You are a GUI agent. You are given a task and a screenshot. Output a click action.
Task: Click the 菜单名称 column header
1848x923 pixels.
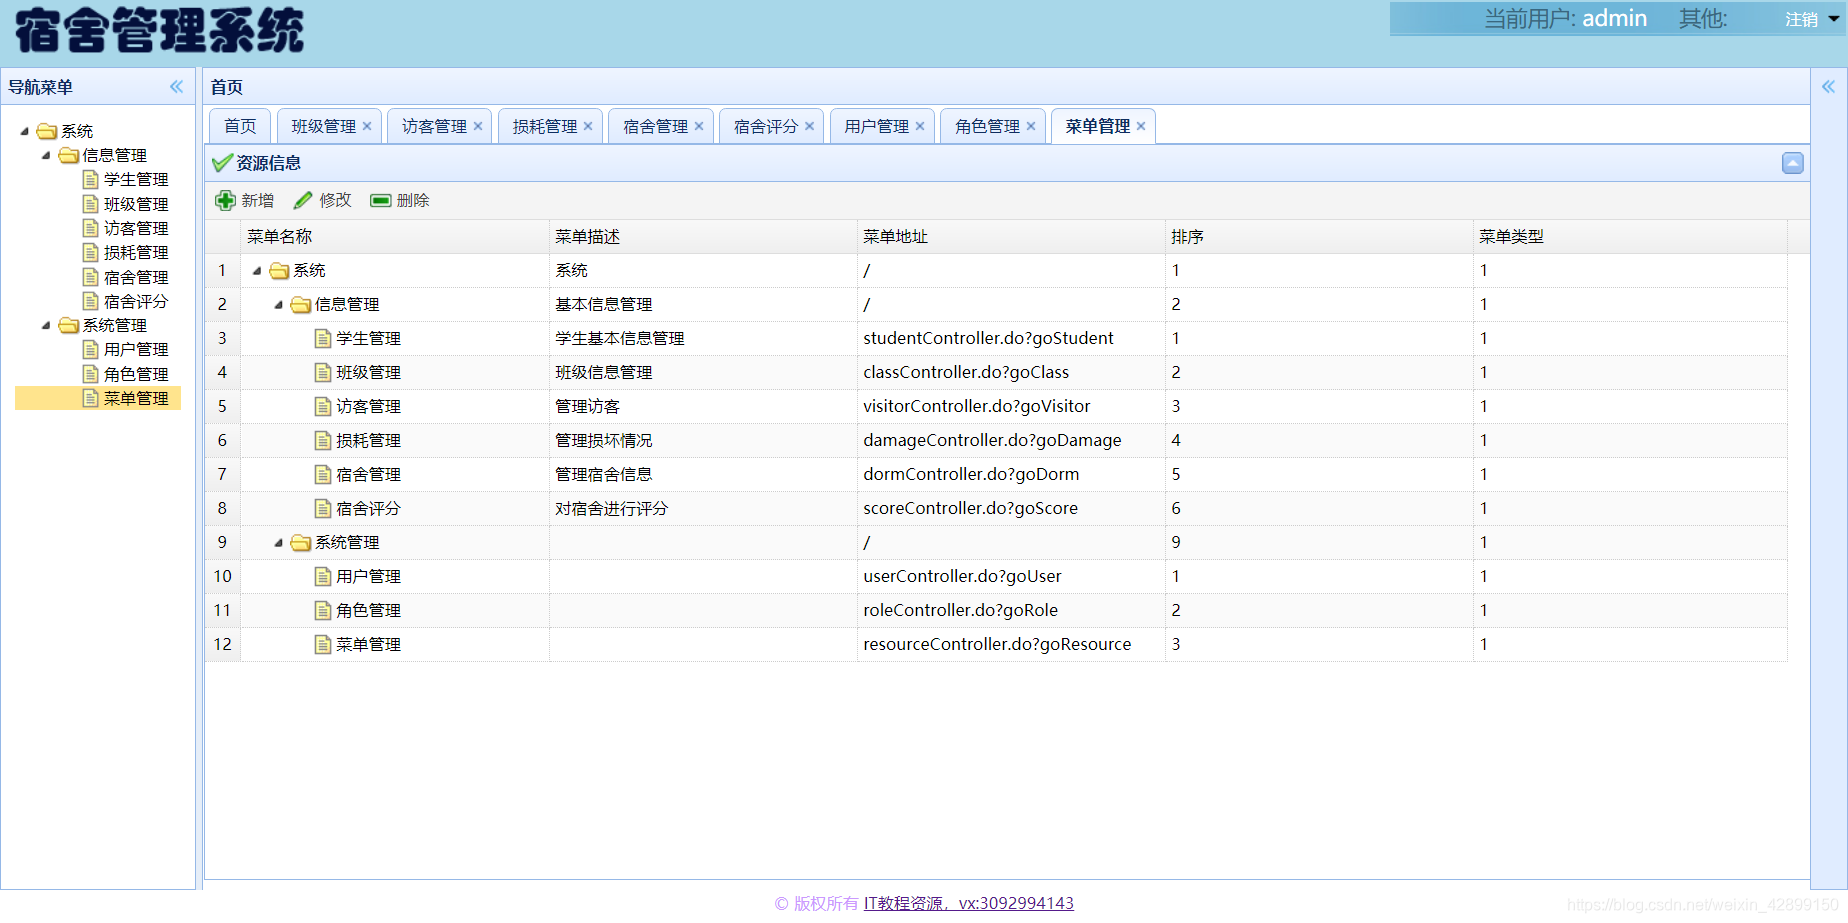[x=395, y=236]
